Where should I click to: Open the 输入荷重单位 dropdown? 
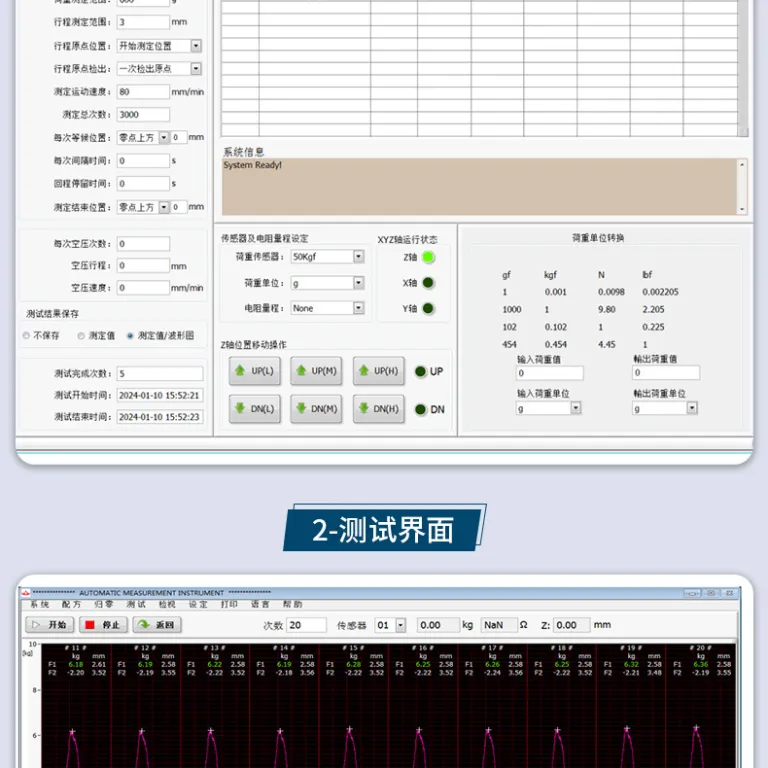[x=576, y=408]
